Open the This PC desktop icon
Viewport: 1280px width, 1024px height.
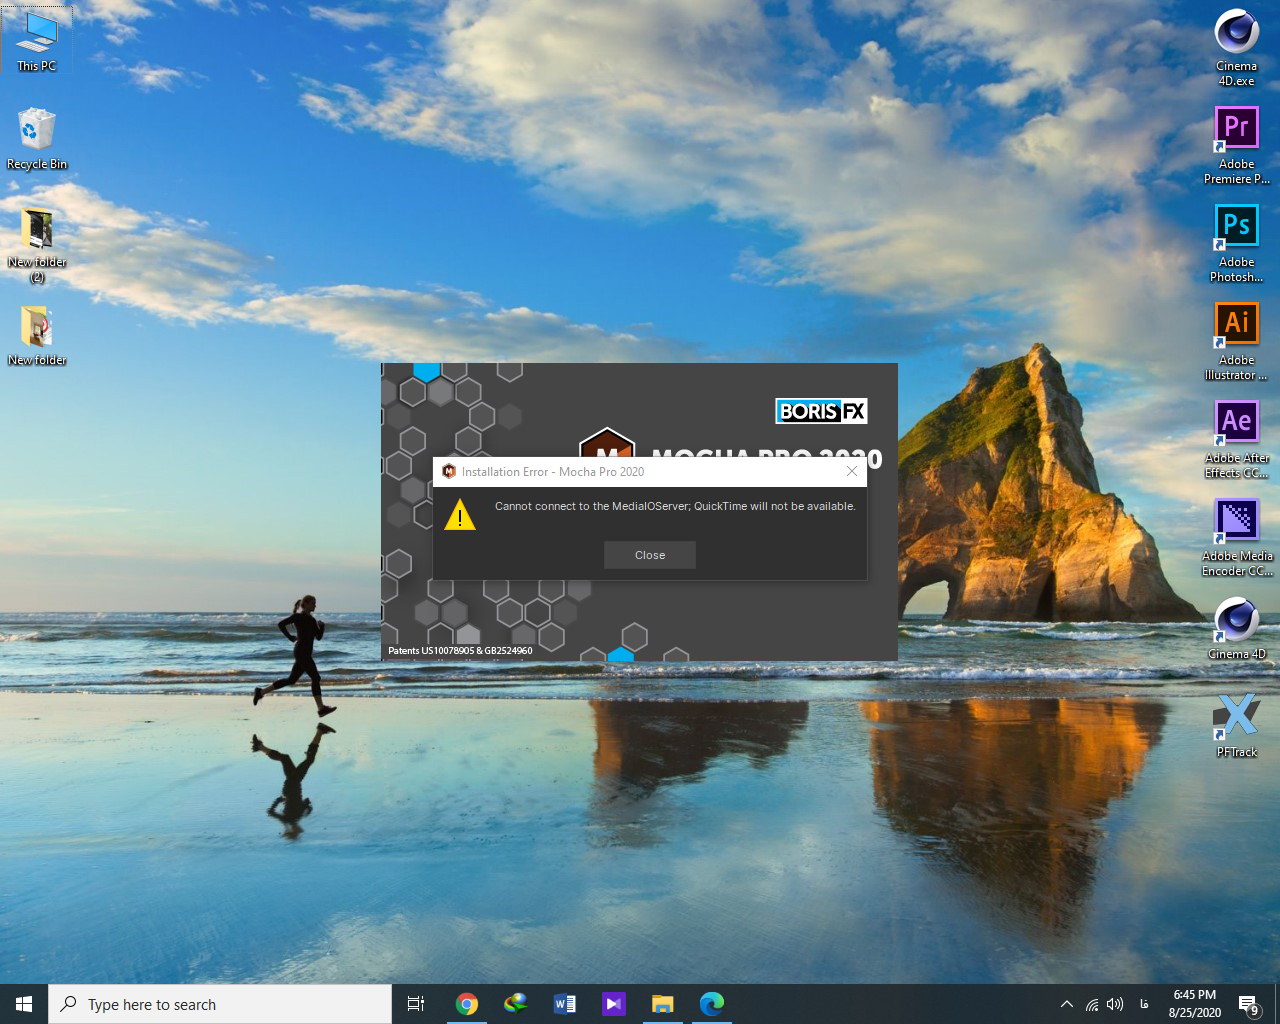click(37, 42)
